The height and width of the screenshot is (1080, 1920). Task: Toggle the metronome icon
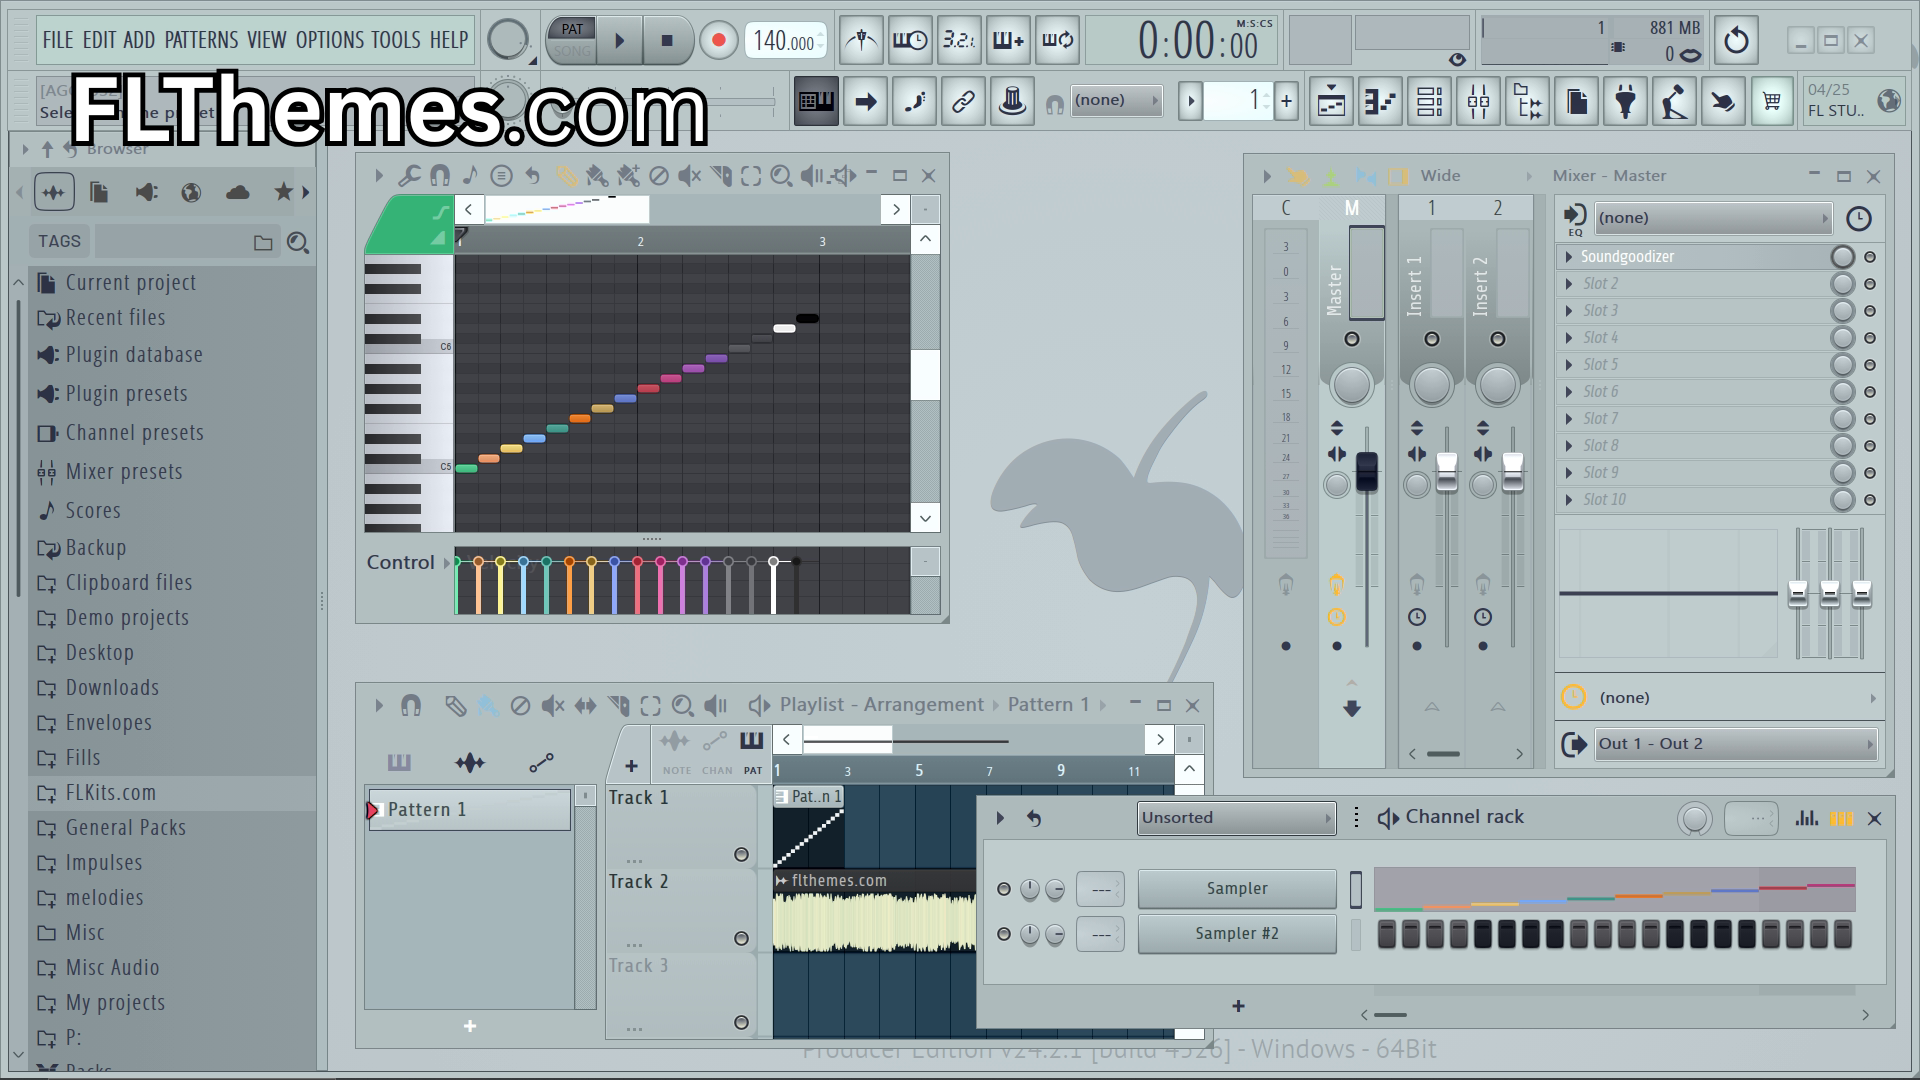(x=861, y=41)
